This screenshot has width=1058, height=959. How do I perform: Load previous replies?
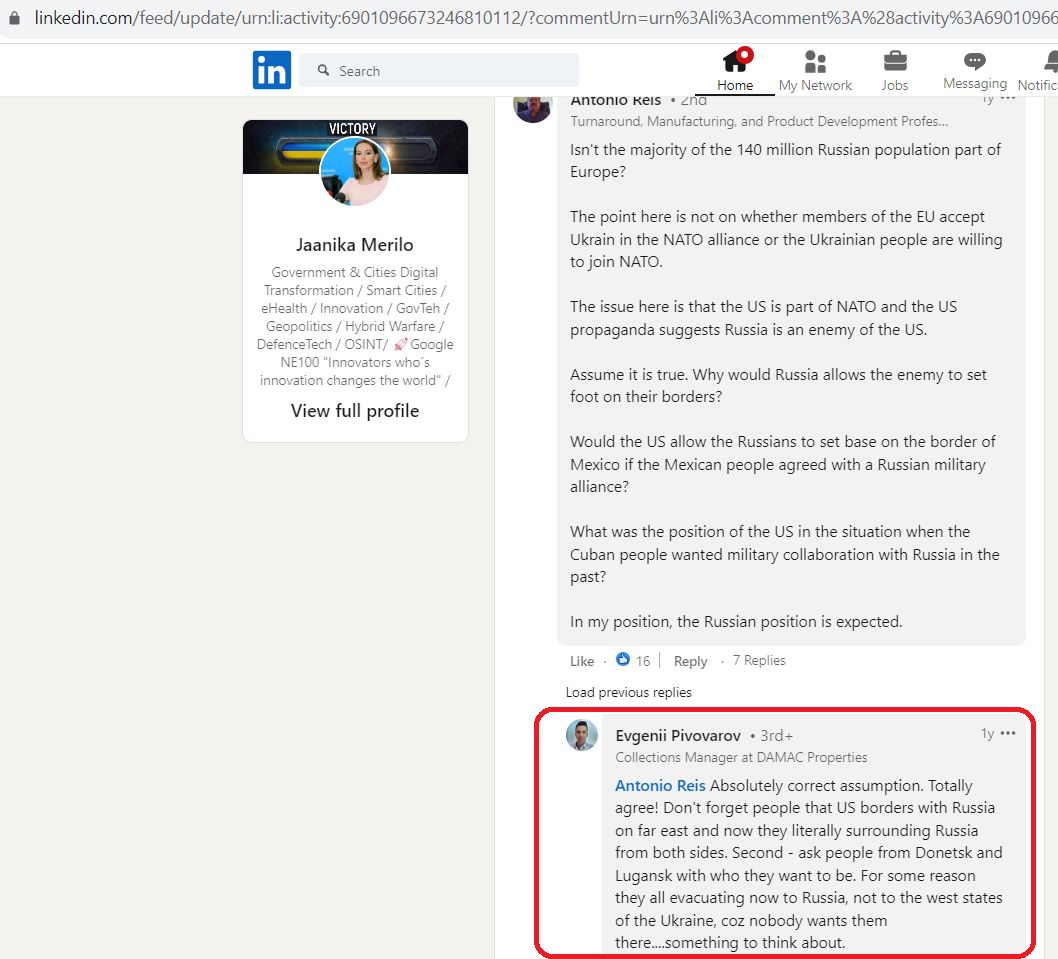628,692
